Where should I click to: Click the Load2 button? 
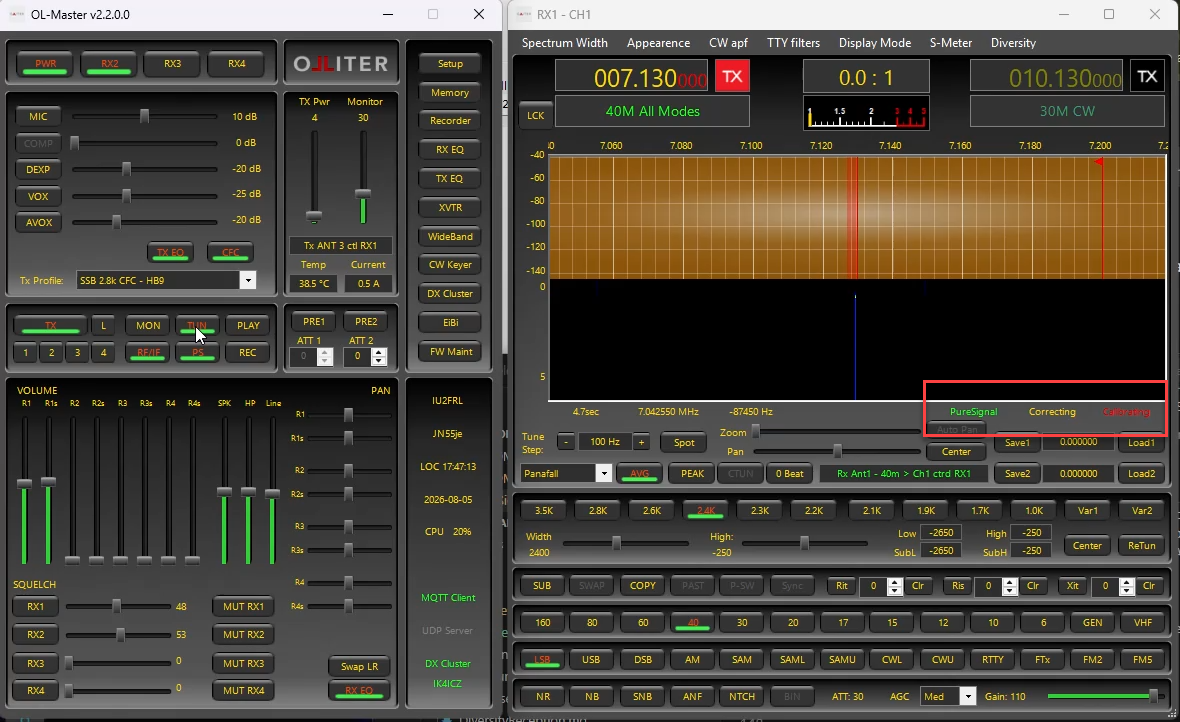(1142, 474)
